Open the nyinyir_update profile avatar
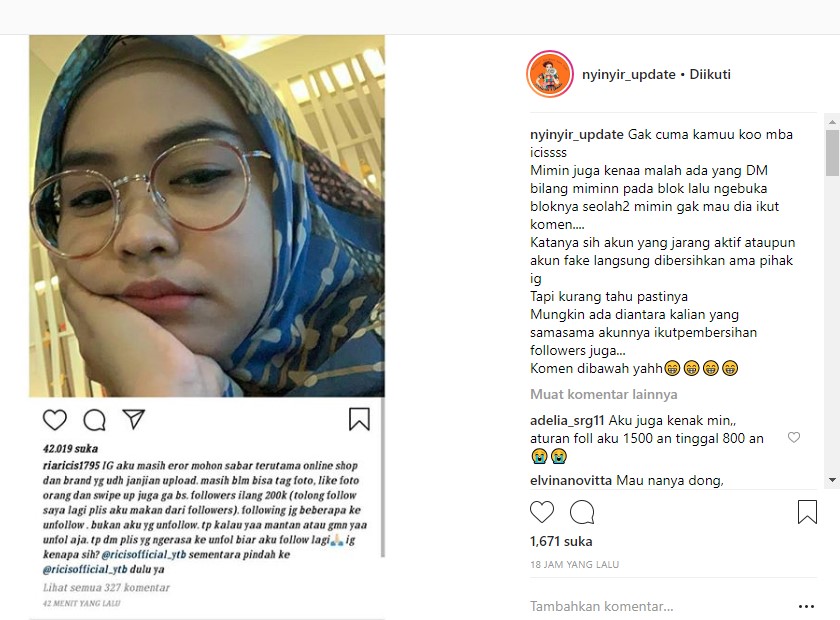Image resolution: width=840 pixels, height=620 pixels. click(x=550, y=74)
